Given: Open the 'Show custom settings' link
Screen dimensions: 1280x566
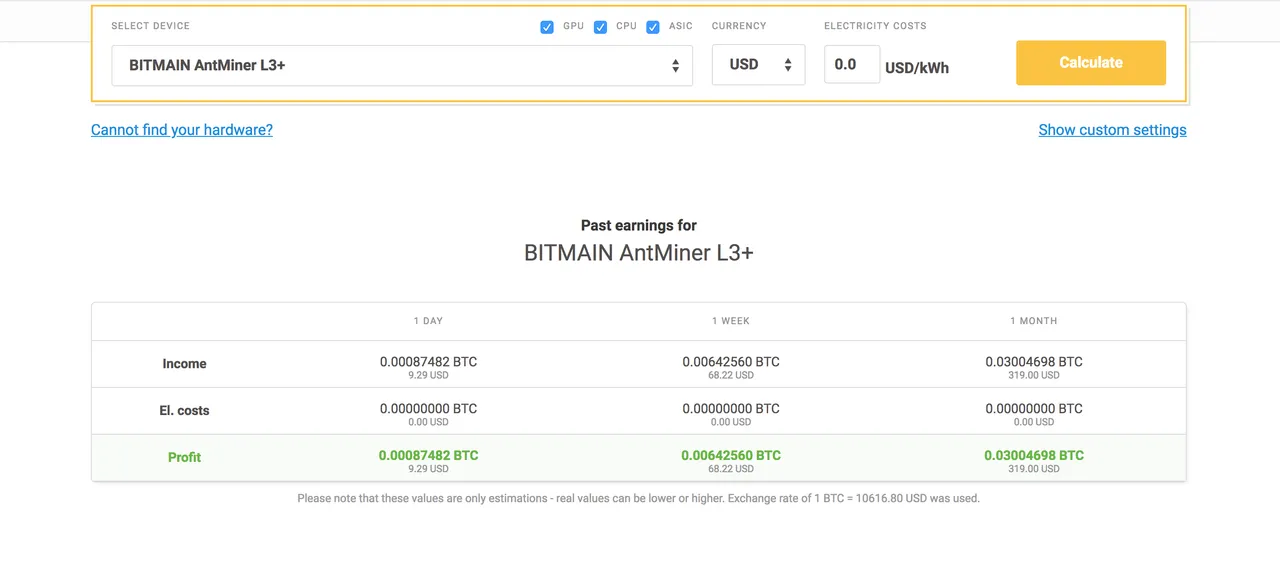Looking at the screenshot, I should [1112, 130].
